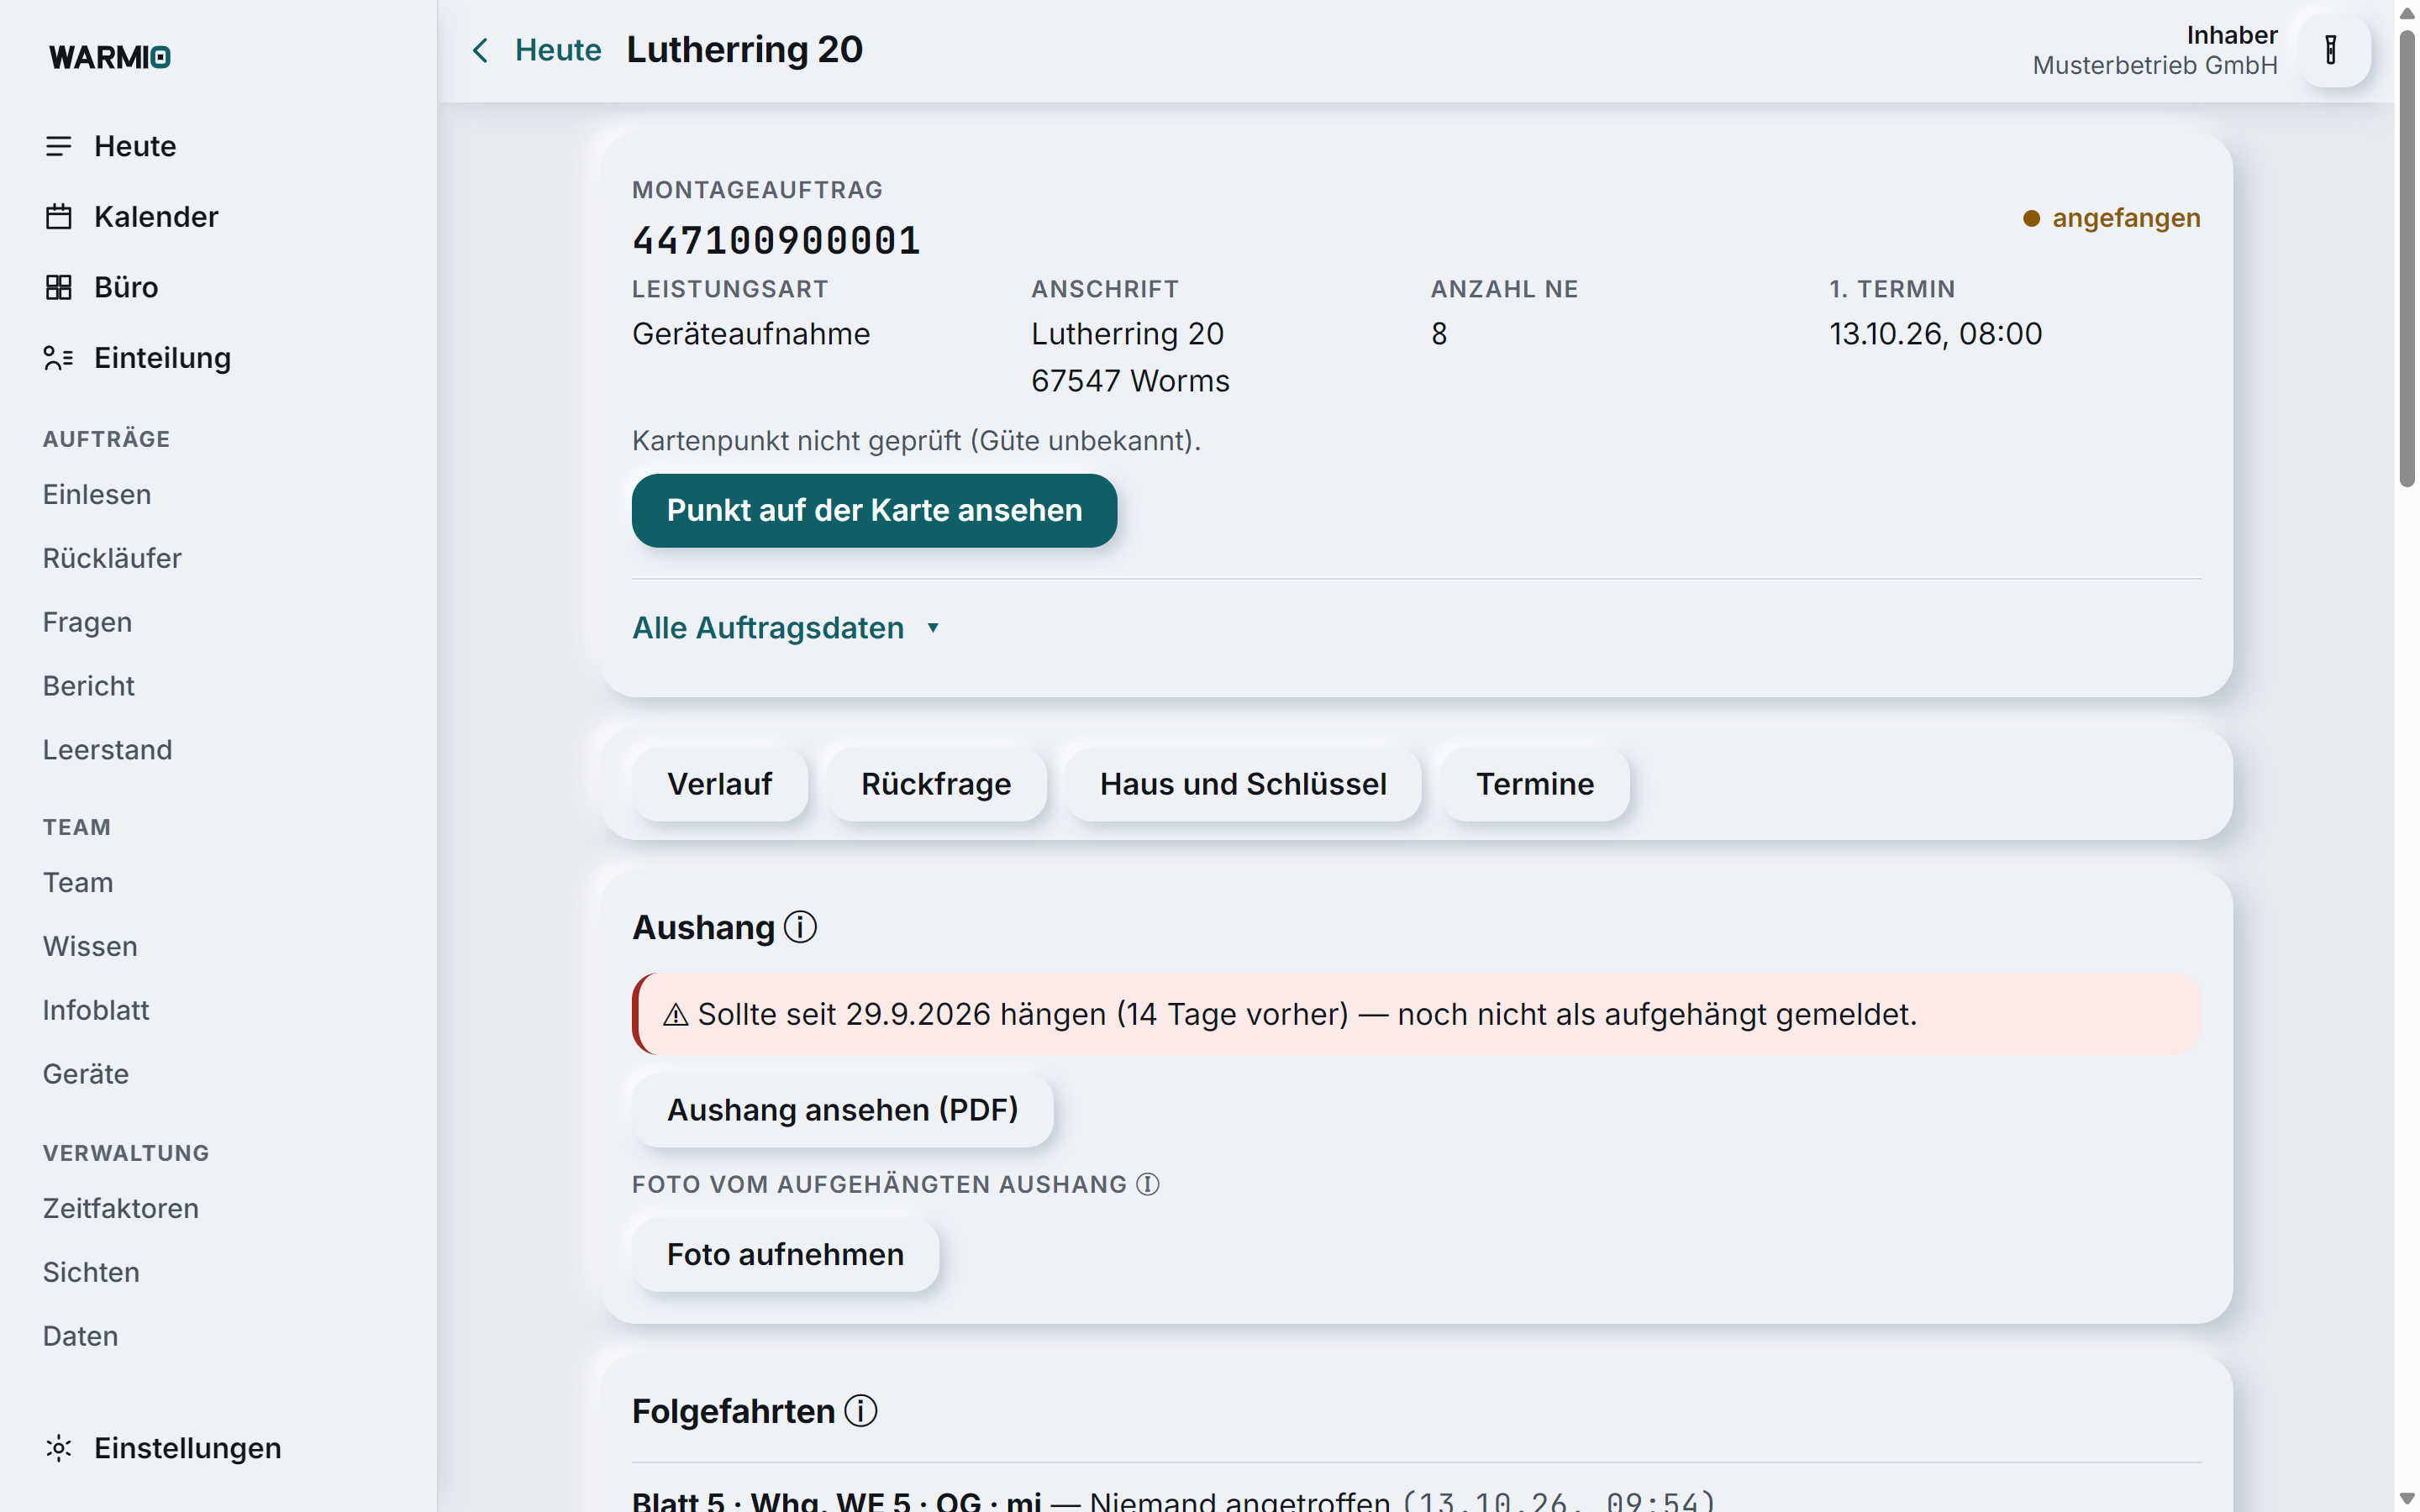Open Geräte in the sidebar
Screen dimensions: 2420x1512
(86, 1074)
